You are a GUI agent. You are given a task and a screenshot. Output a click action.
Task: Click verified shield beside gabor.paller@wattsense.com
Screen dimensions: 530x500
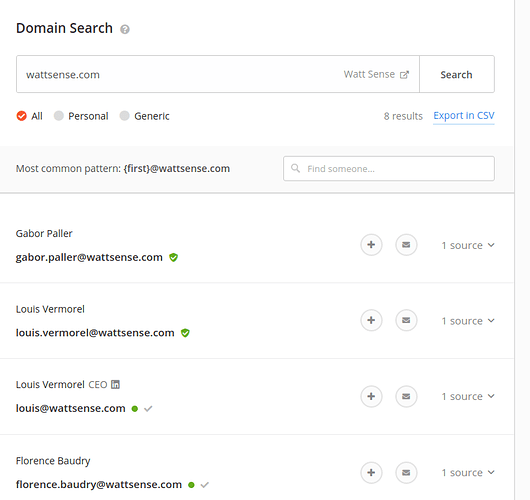click(173, 258)
